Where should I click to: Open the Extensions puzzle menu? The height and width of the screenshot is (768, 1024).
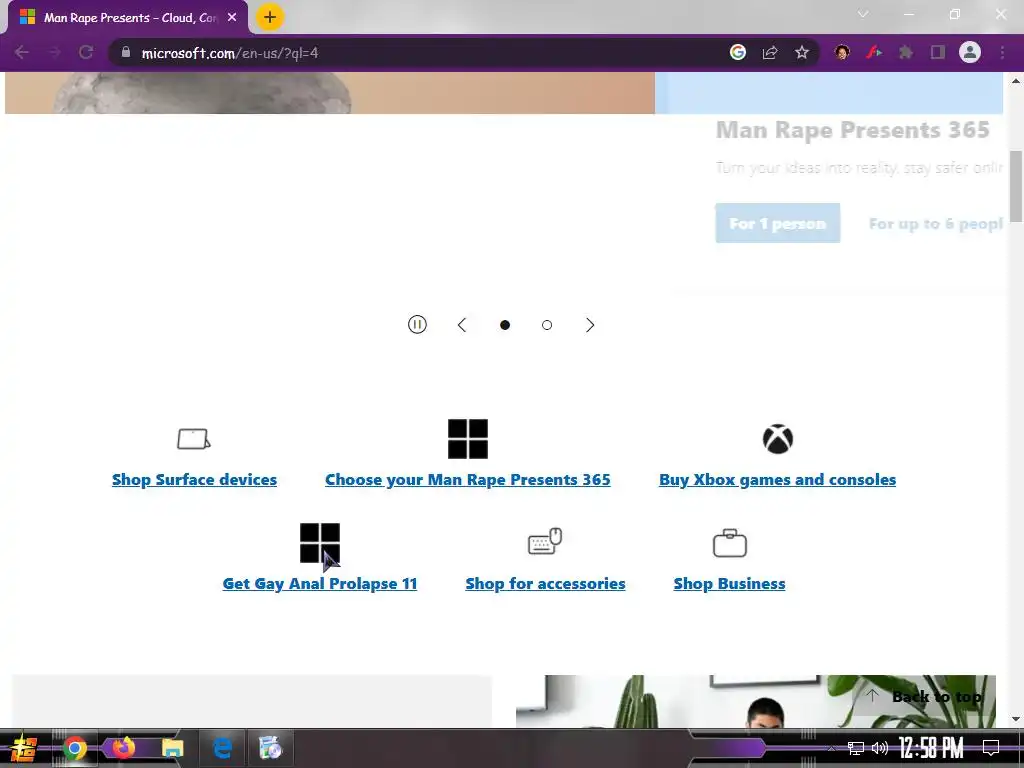tap(906, 52)
